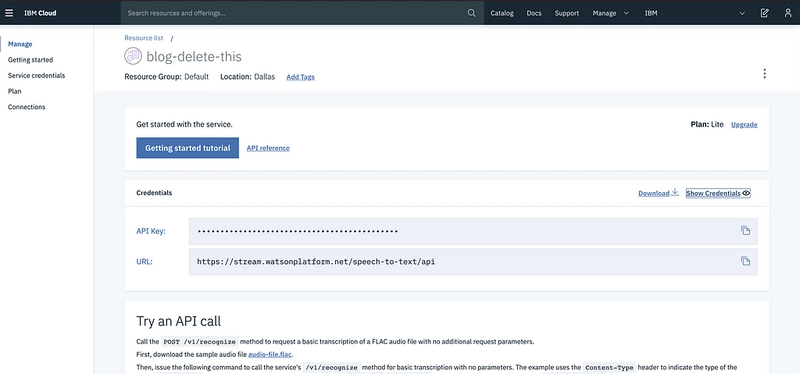800x374 pixels.
Task: Click the Add Tags link
Action: click(300, 77)
